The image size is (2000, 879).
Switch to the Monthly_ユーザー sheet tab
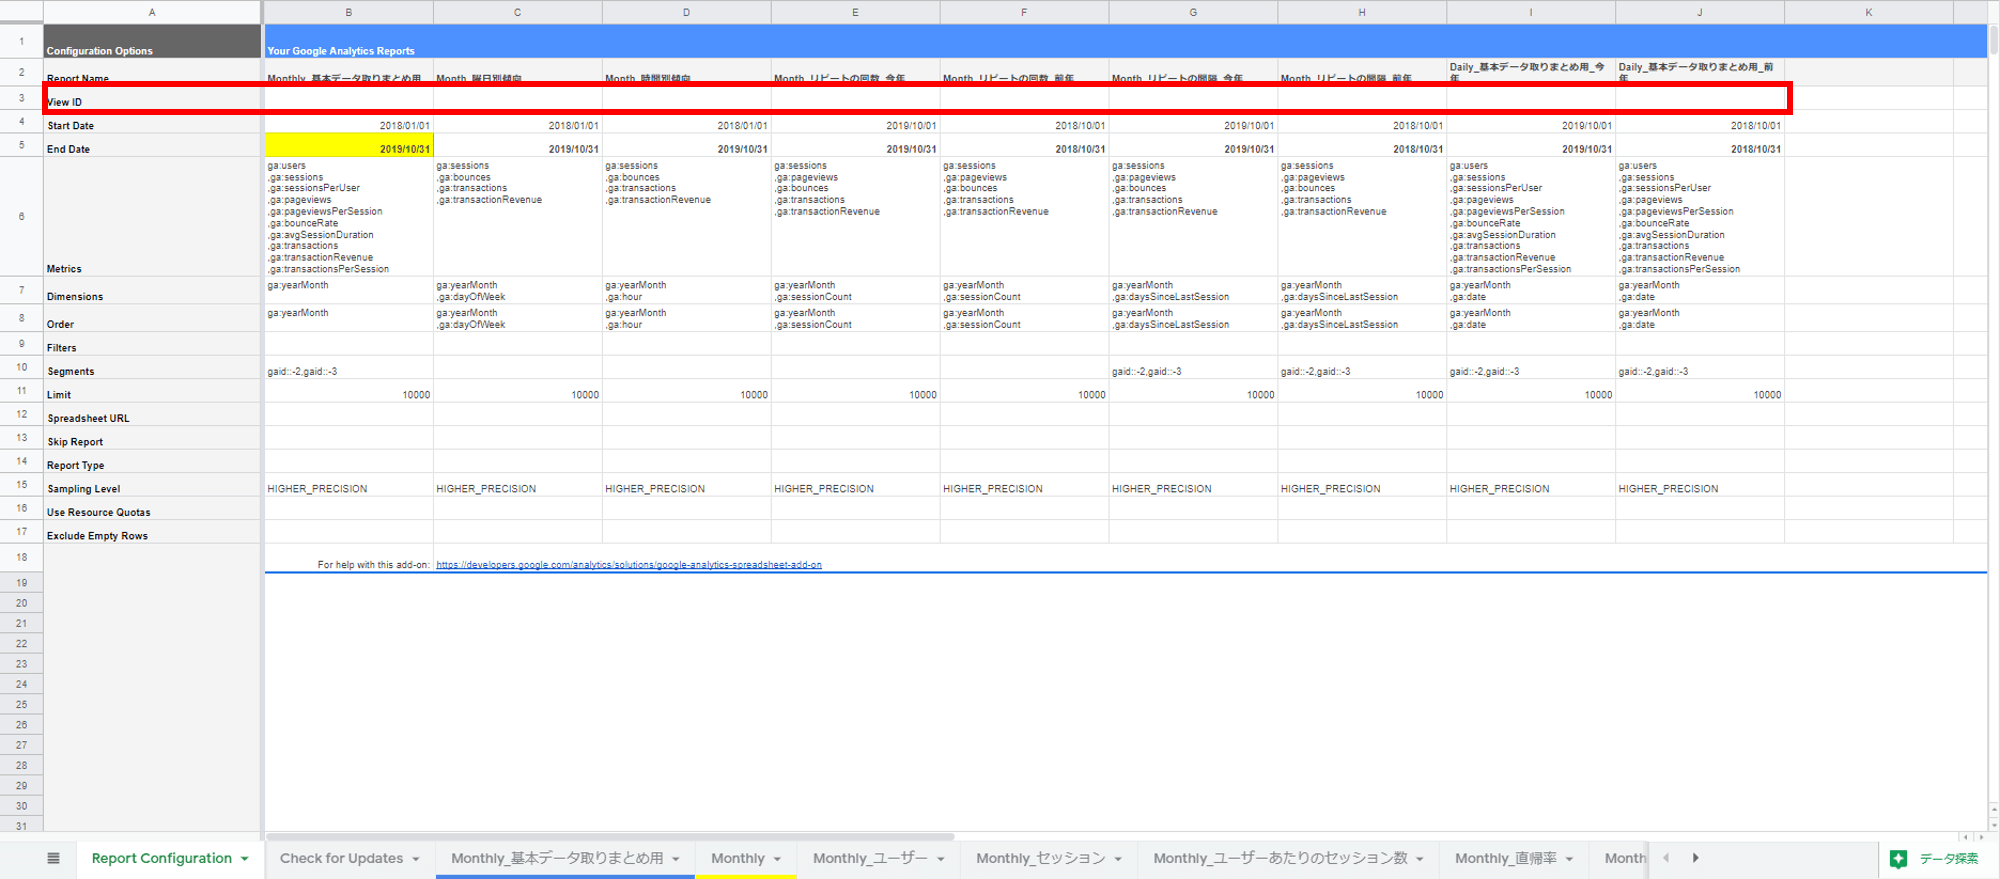[x=869, y=858]
